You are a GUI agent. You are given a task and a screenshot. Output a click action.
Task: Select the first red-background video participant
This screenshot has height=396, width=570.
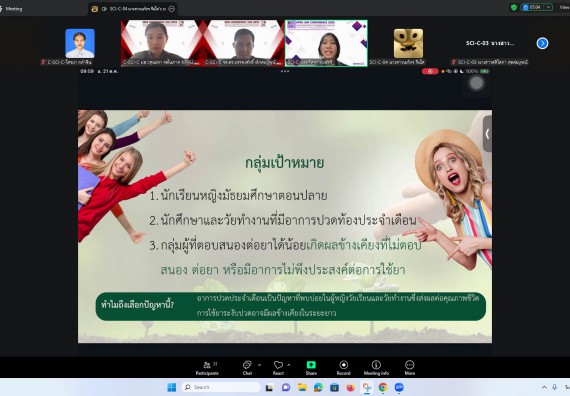point(161,43)
